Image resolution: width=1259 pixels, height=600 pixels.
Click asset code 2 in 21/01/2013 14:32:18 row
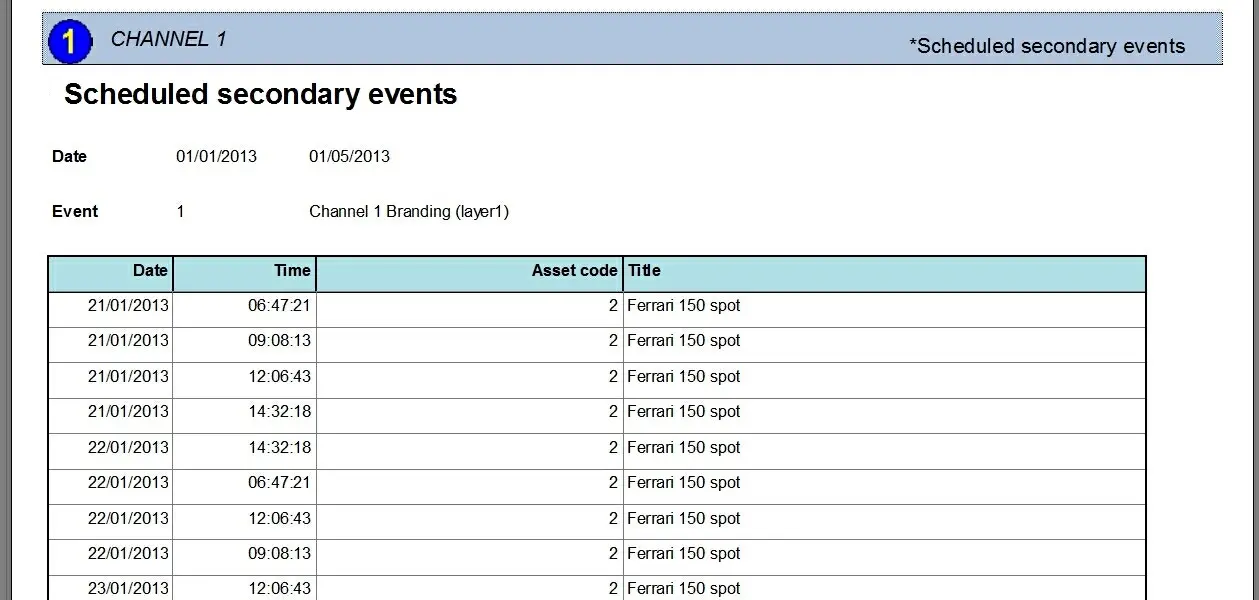point(613,412)
